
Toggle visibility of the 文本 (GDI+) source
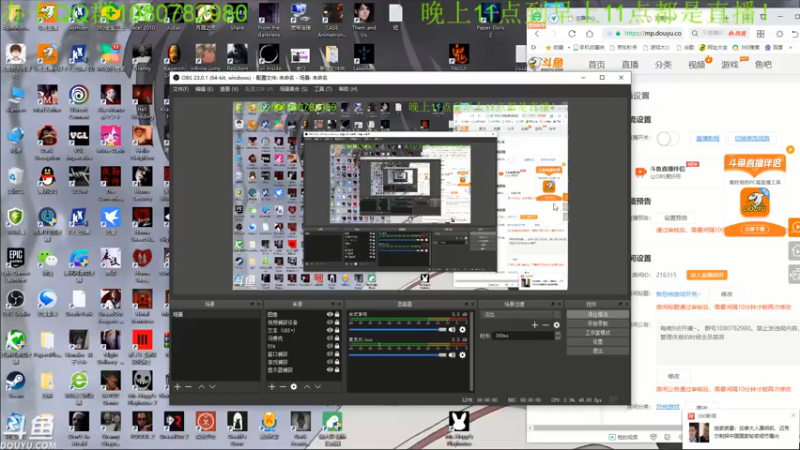tap(330, 330)
